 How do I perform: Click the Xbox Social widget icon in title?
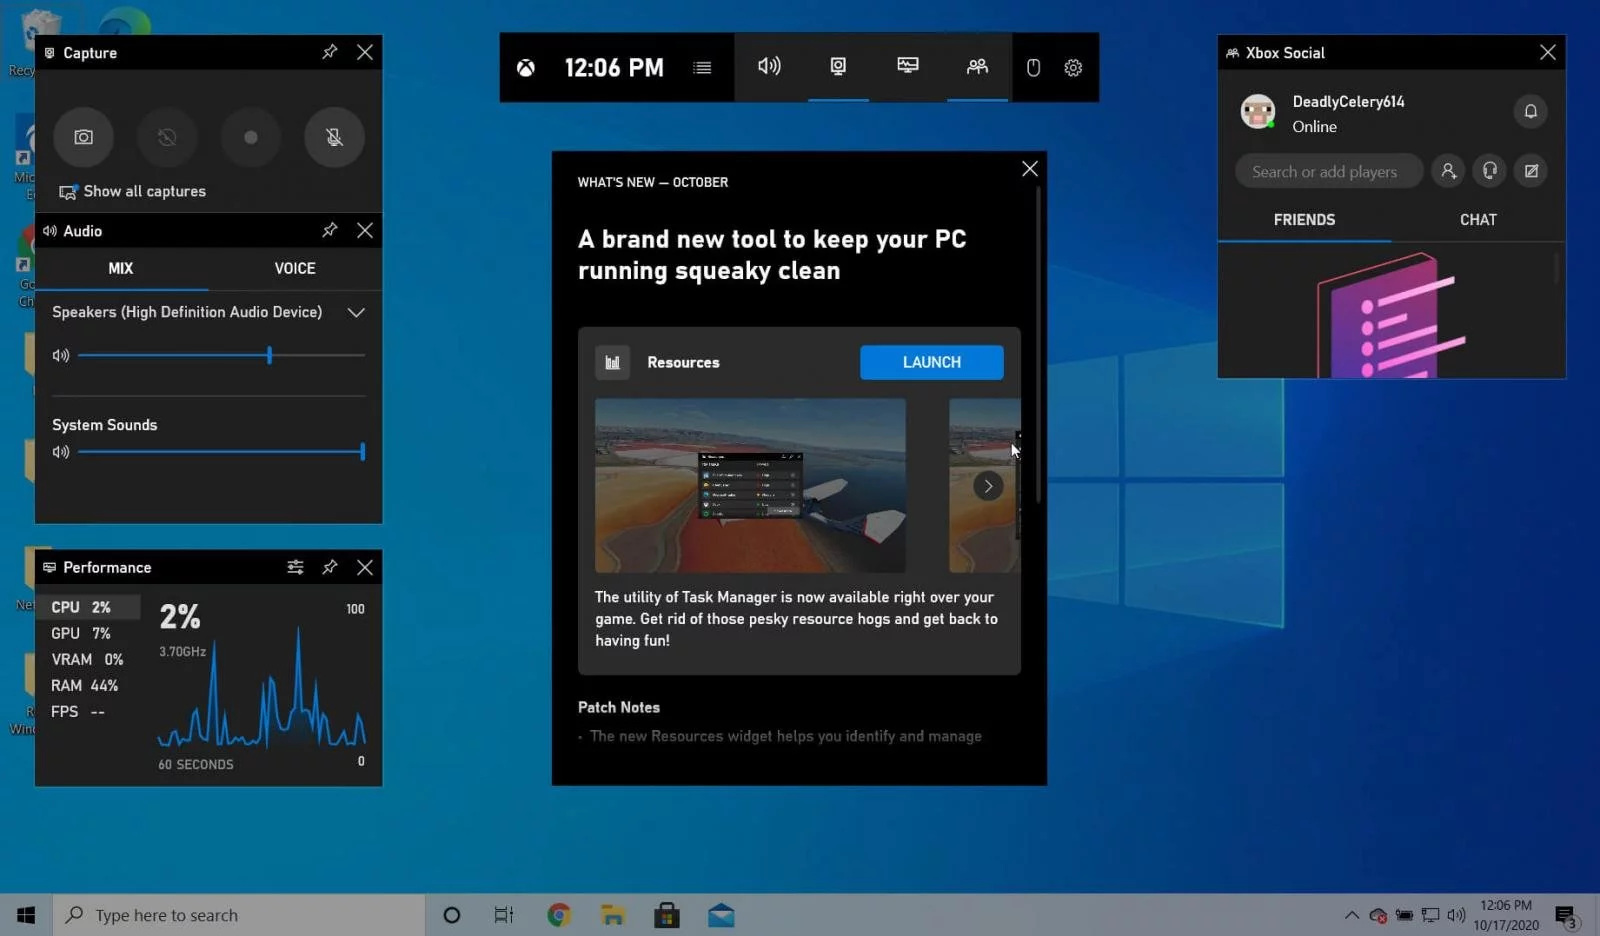pos(1232,53)
